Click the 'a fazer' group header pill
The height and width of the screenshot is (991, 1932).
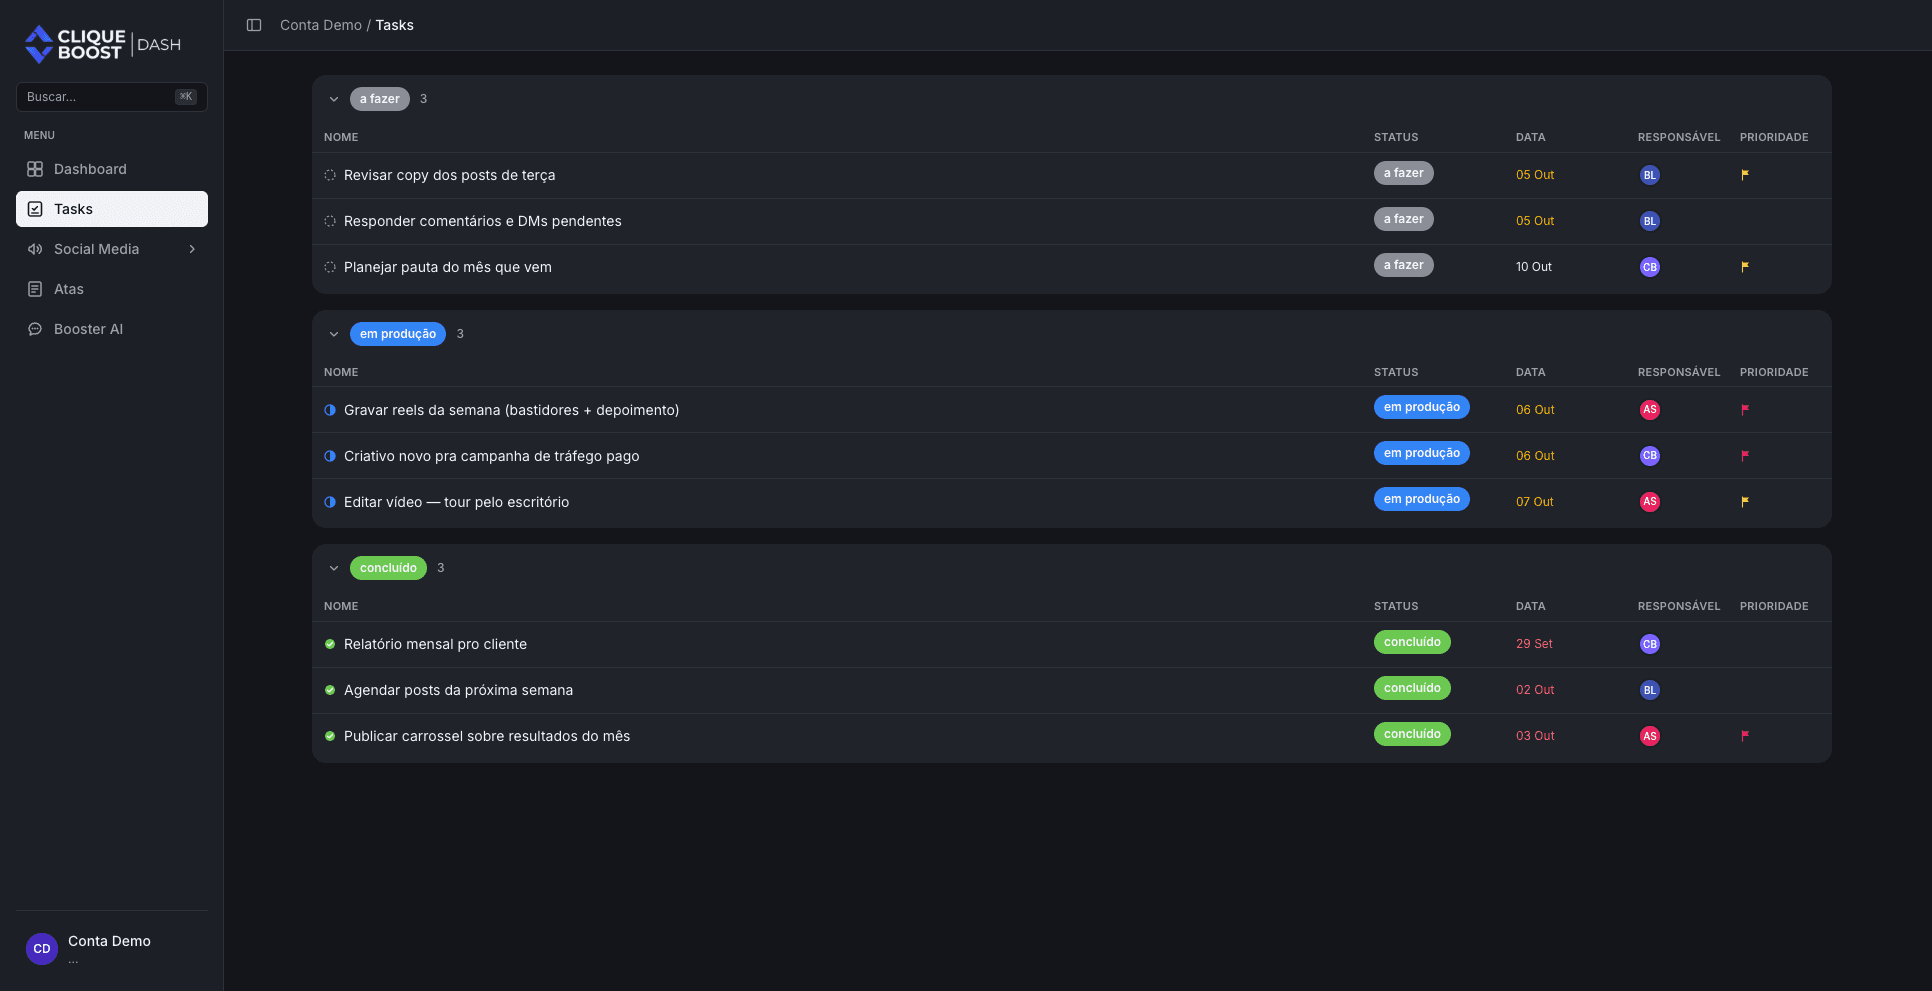click(380, 99)
